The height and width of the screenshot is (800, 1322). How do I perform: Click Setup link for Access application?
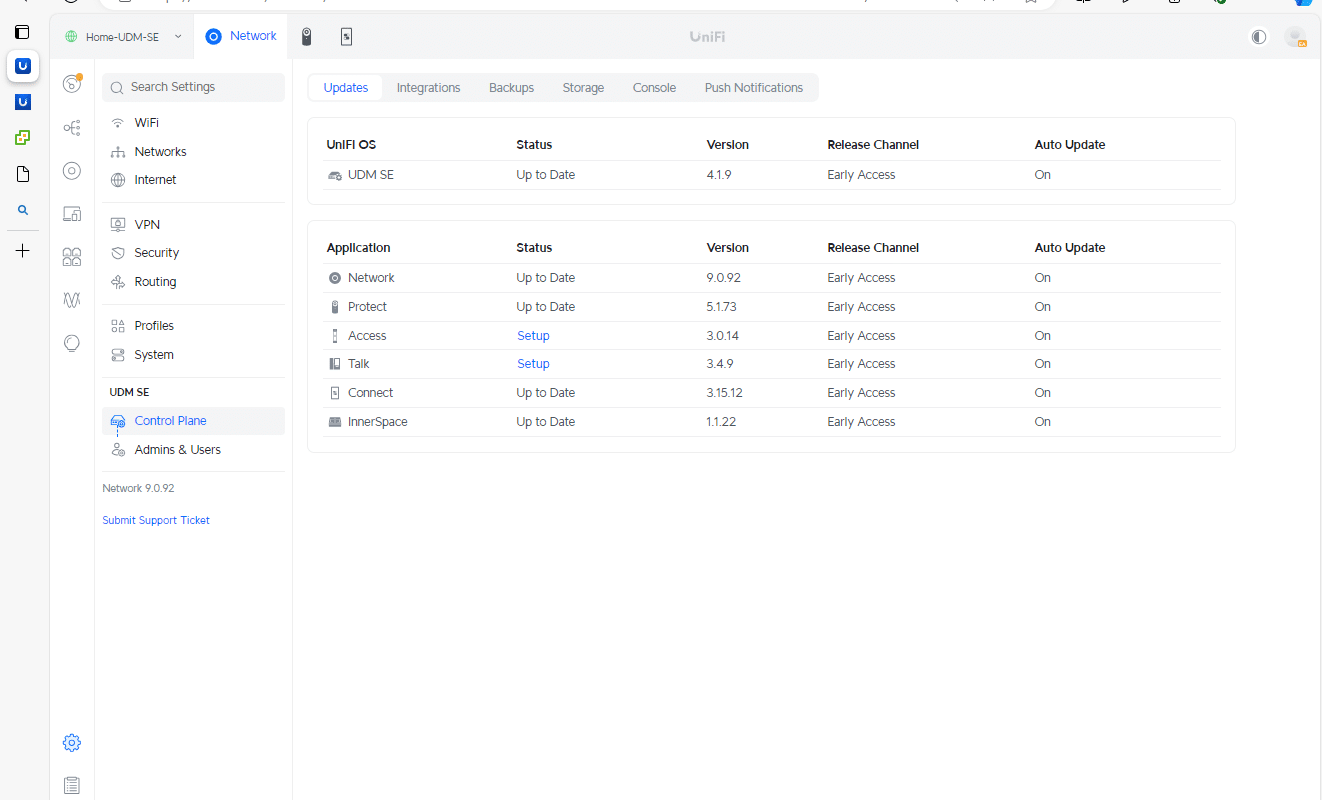[533, 336]
